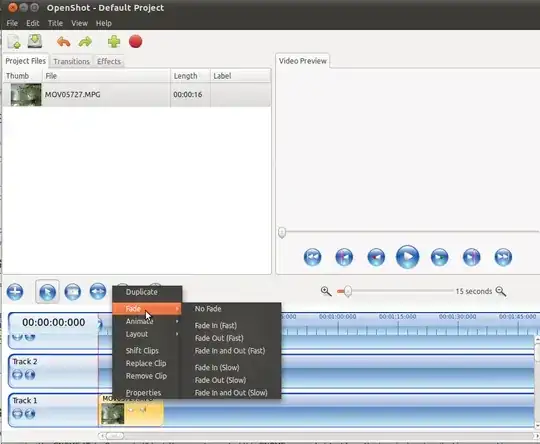540x444 pixels.
Task: Open the Title menu
Action: pyautogui.click(x=55, y=23)
